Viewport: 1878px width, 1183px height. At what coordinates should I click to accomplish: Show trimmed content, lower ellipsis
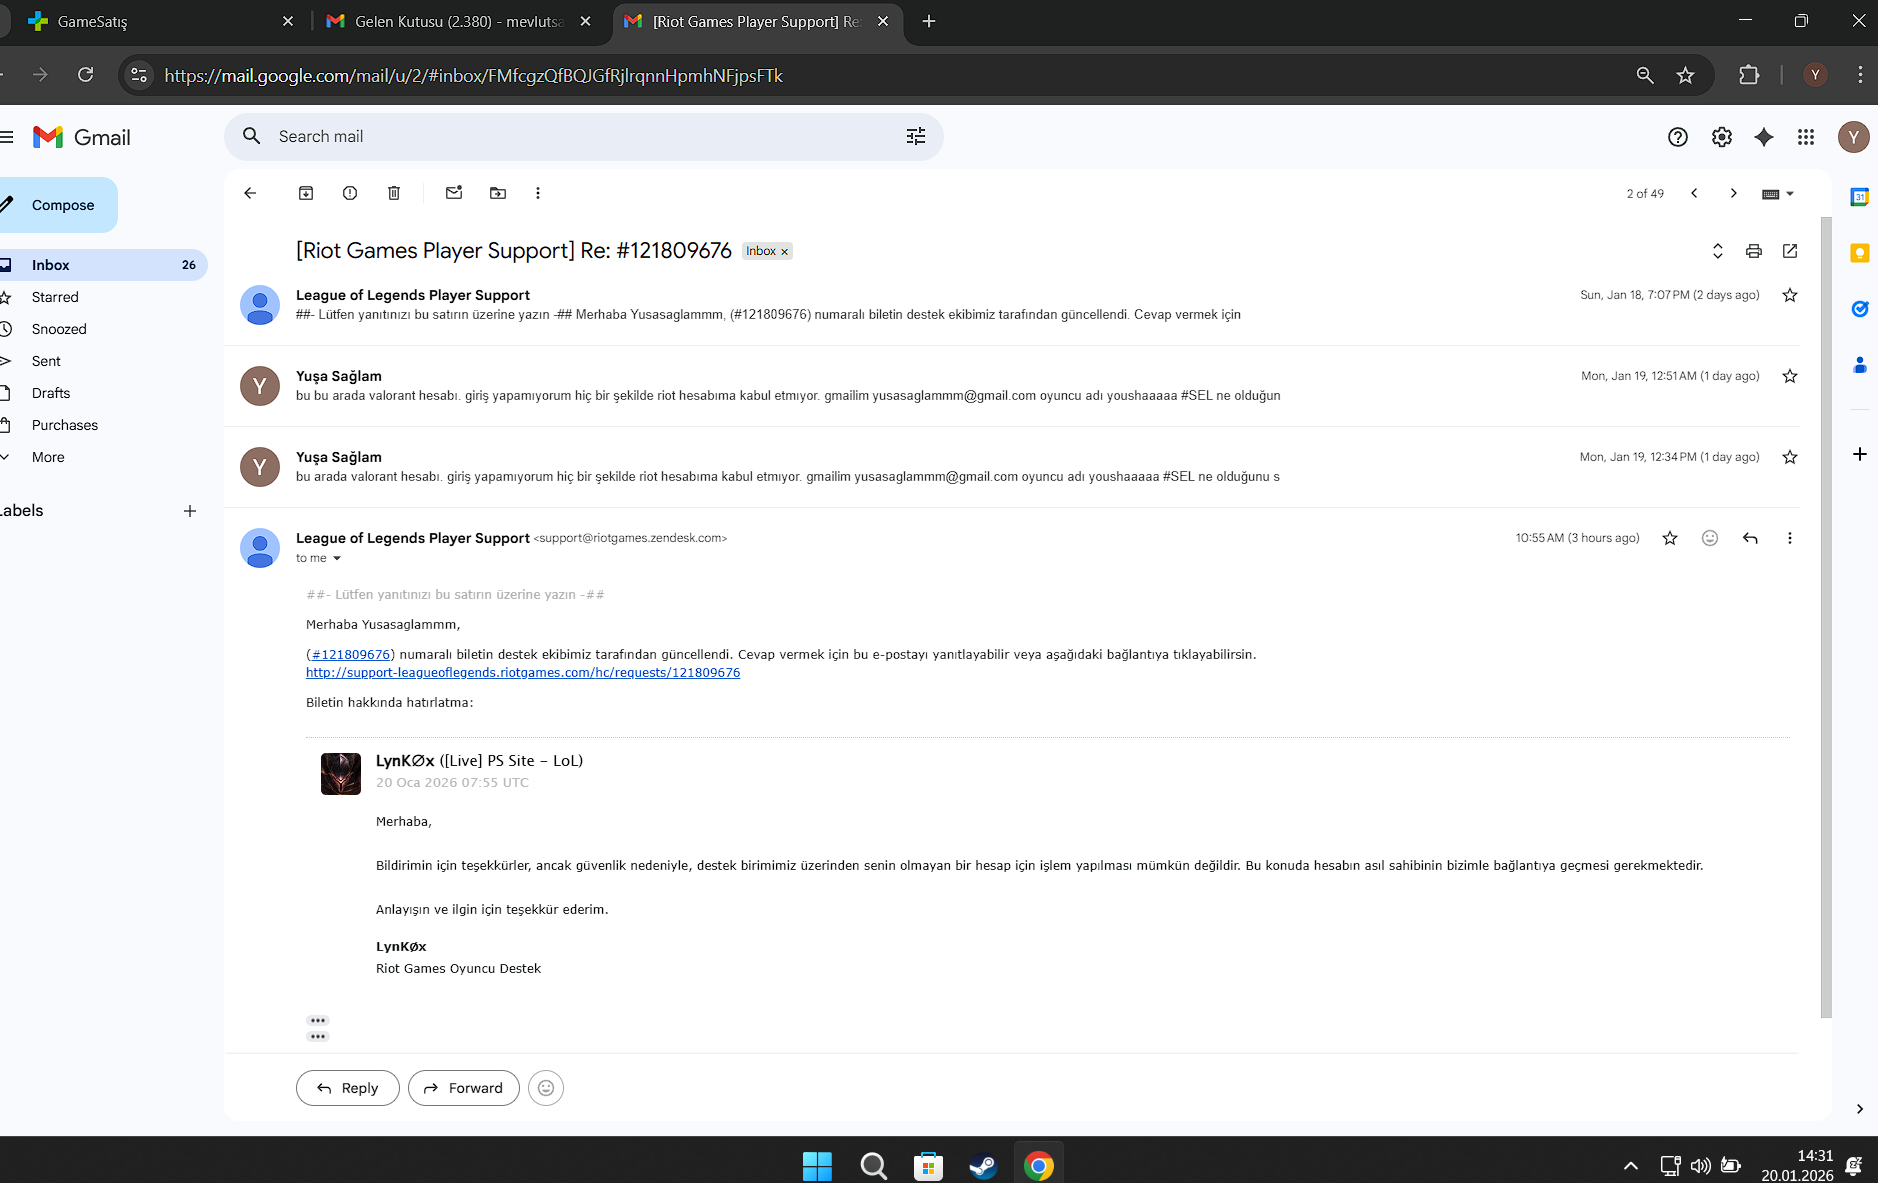click(x=318, y=1036)
